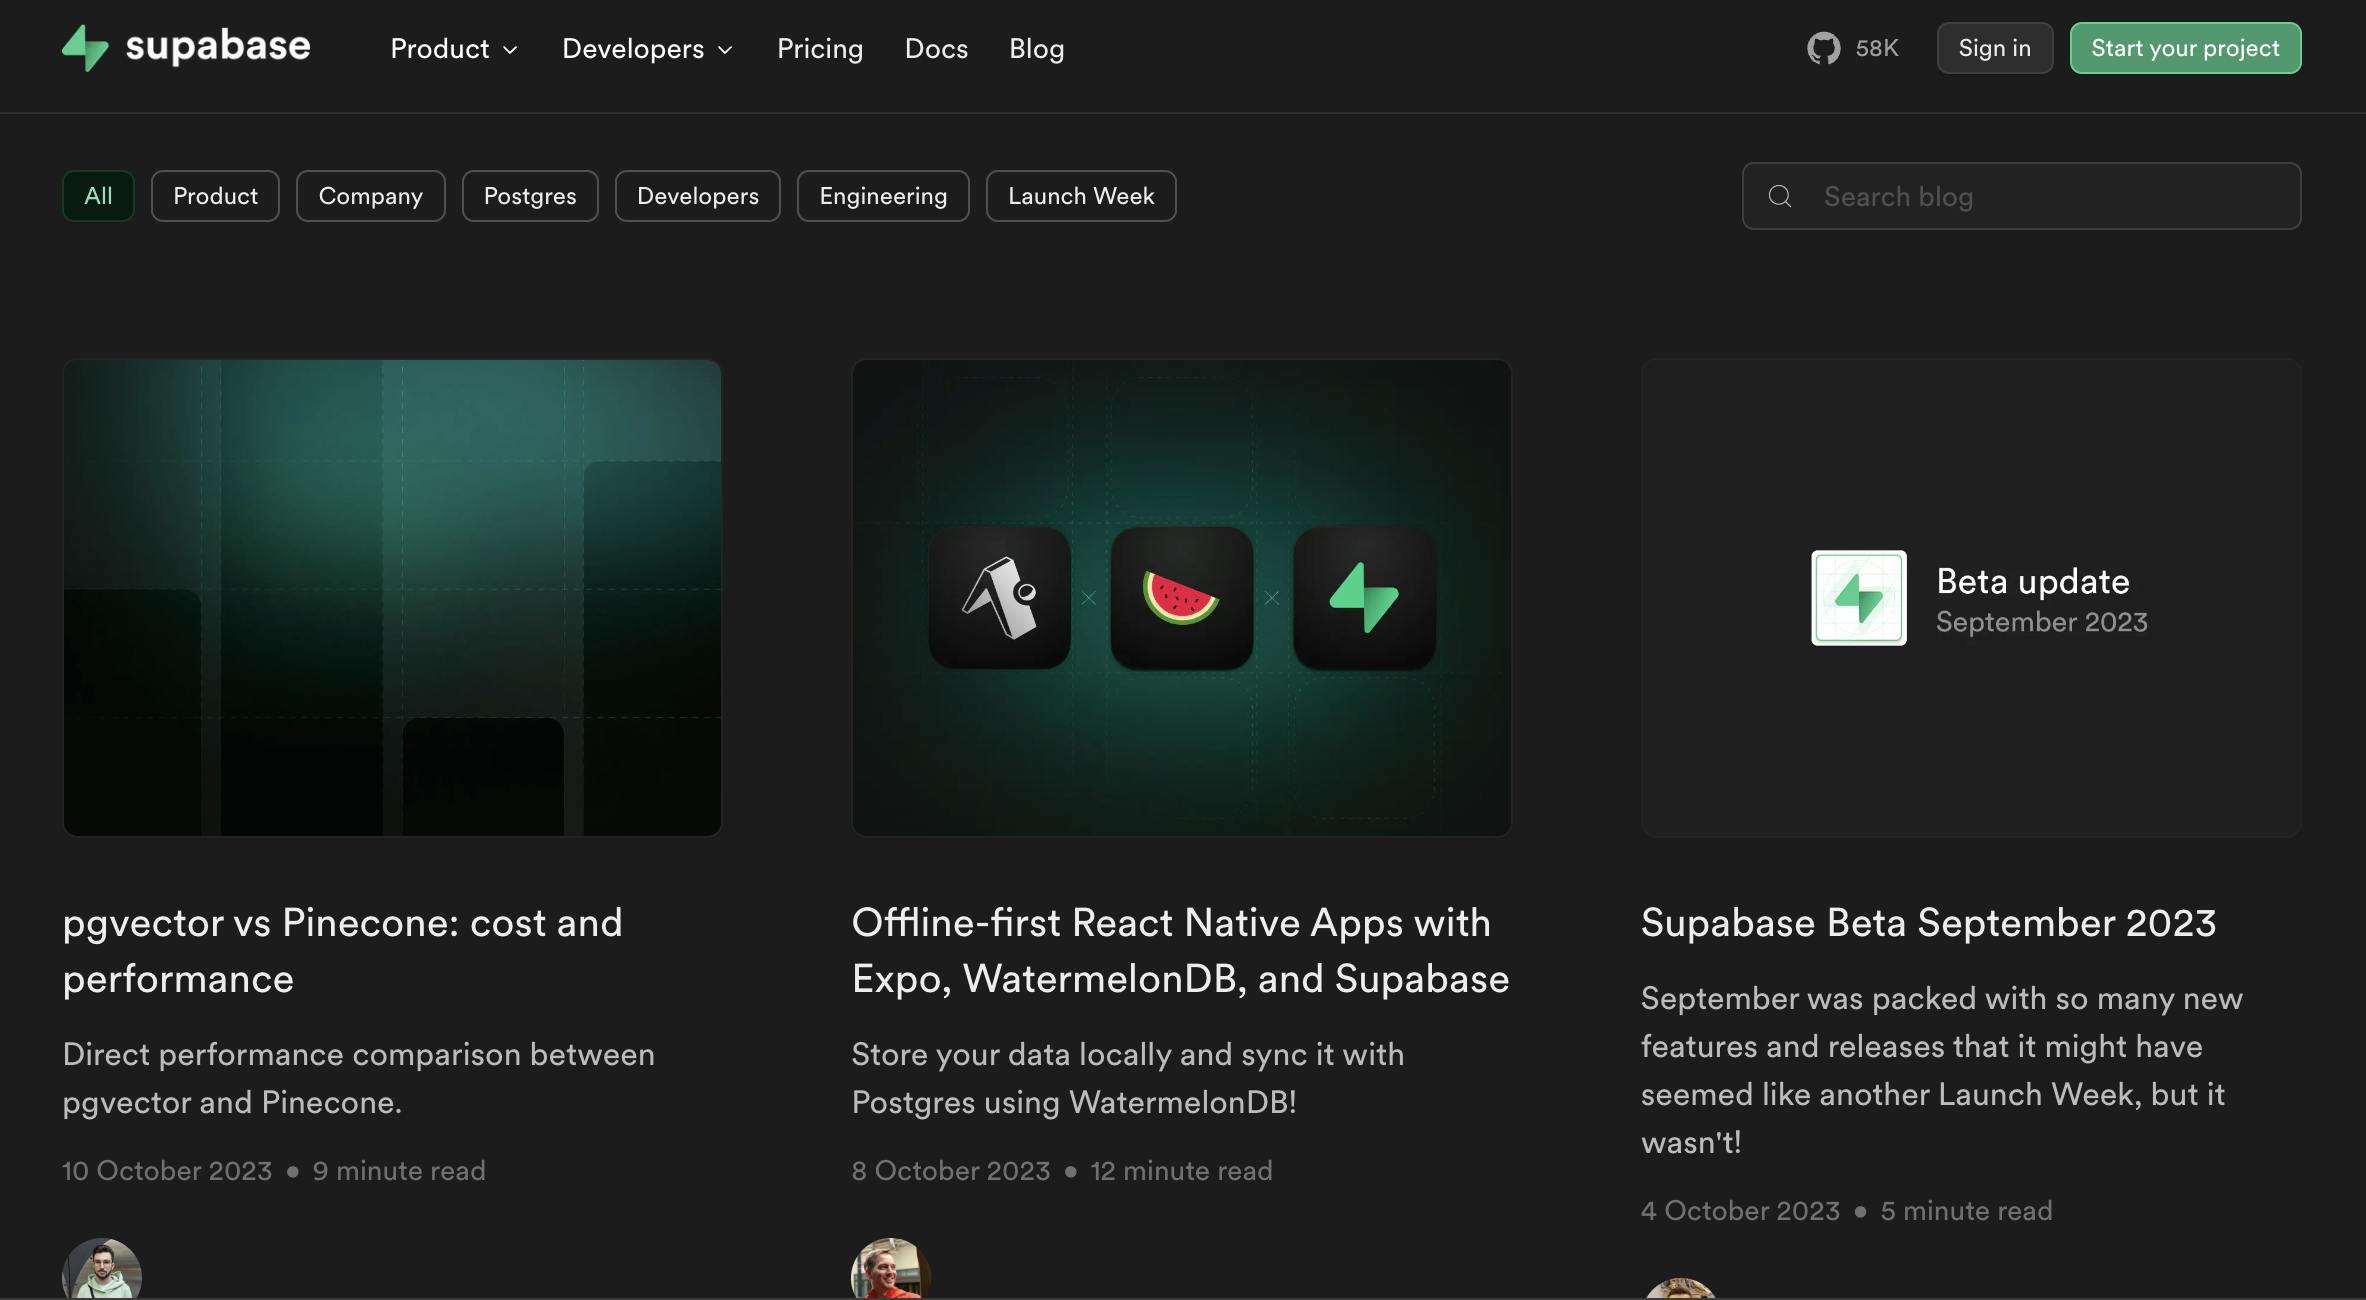Open pgvector vs Pinecone article thumbnail
Image resolution: width=2366 pixels, height=1300 pixels.
pyautogui.click(x=392, y=598)
